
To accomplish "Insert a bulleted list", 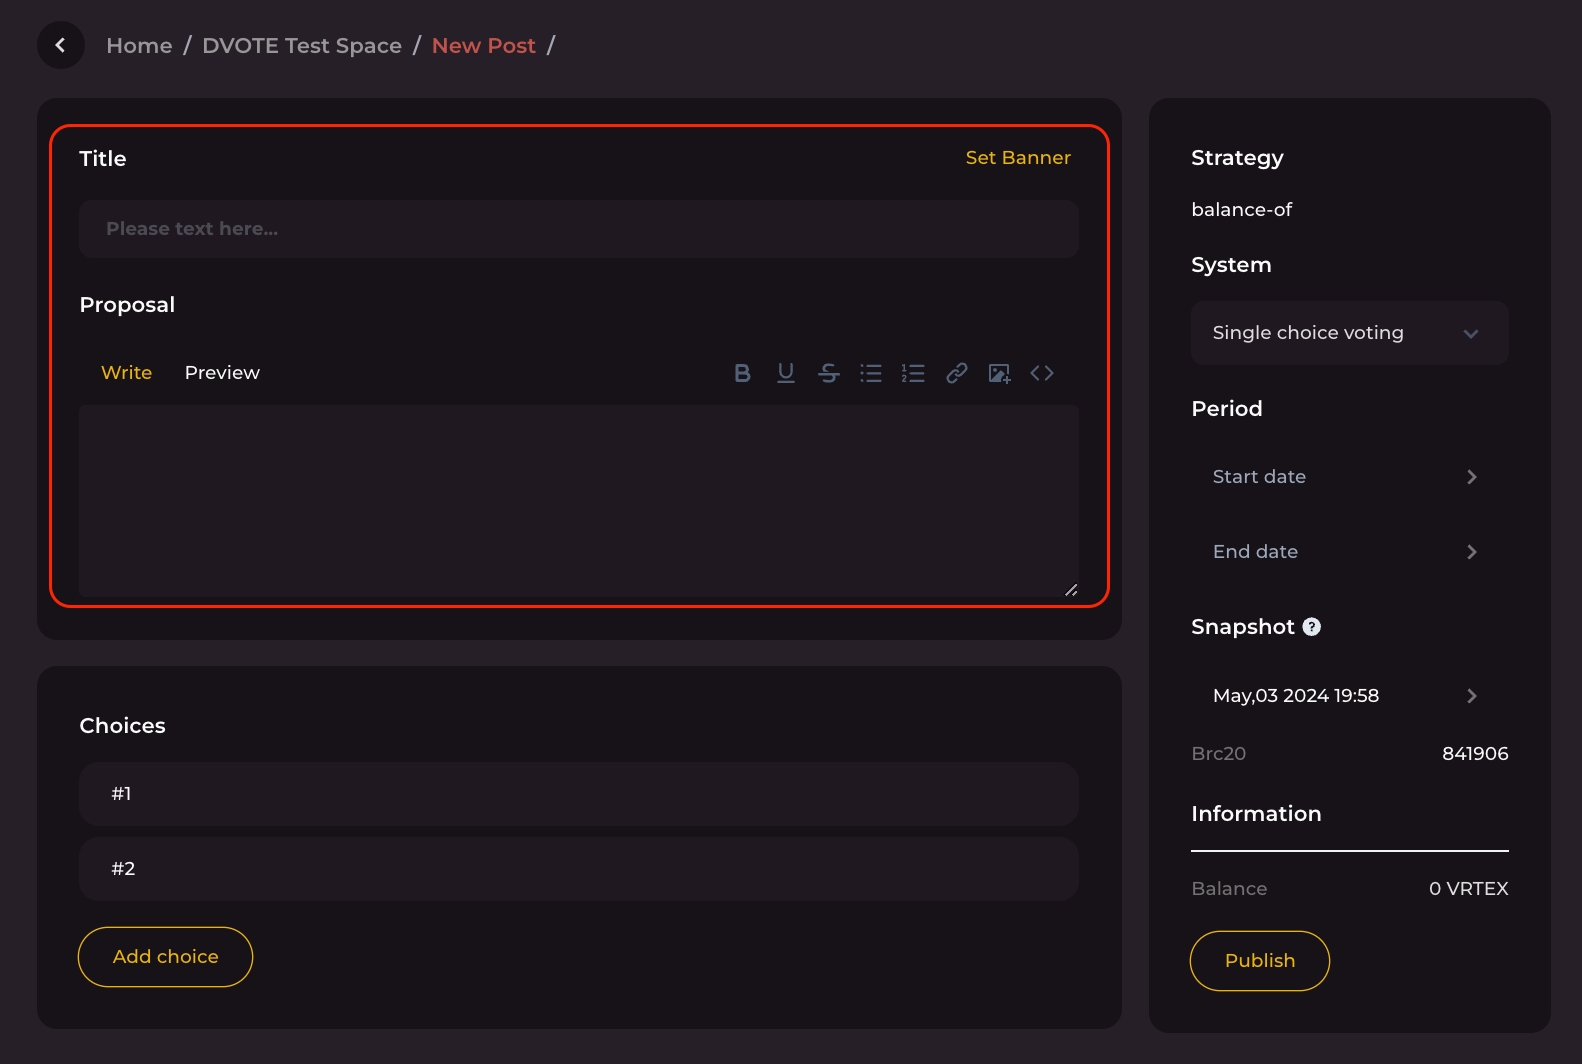I will (x=871, y=373).
